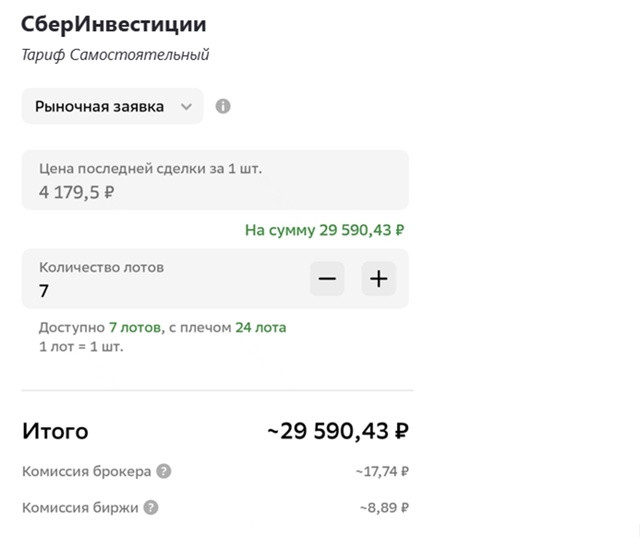This screenshot has width=640, height=537.
Task: Click the exchange commission value ~8,89 ₽
Action: pyautogui.click(x=384, y=508)
